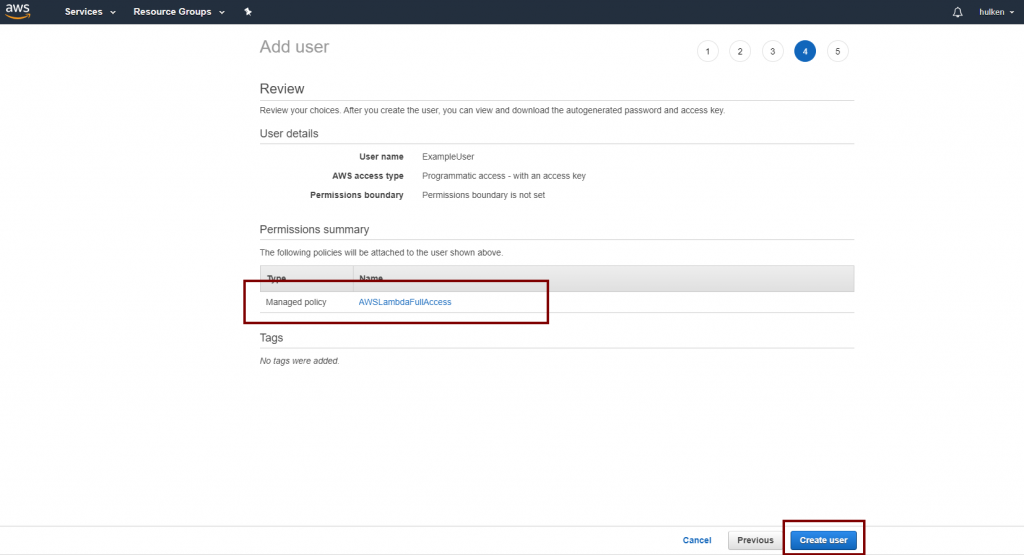This screenshot has width=1024, height=555.
Task: Expand the Resource Groups menu
Action: (x=177, y=12)
